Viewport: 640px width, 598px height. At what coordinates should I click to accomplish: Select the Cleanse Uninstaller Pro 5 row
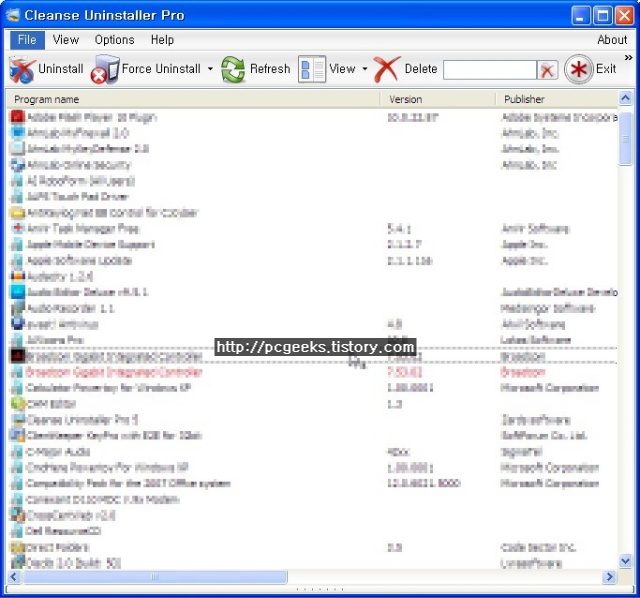[x=313, y=420]
